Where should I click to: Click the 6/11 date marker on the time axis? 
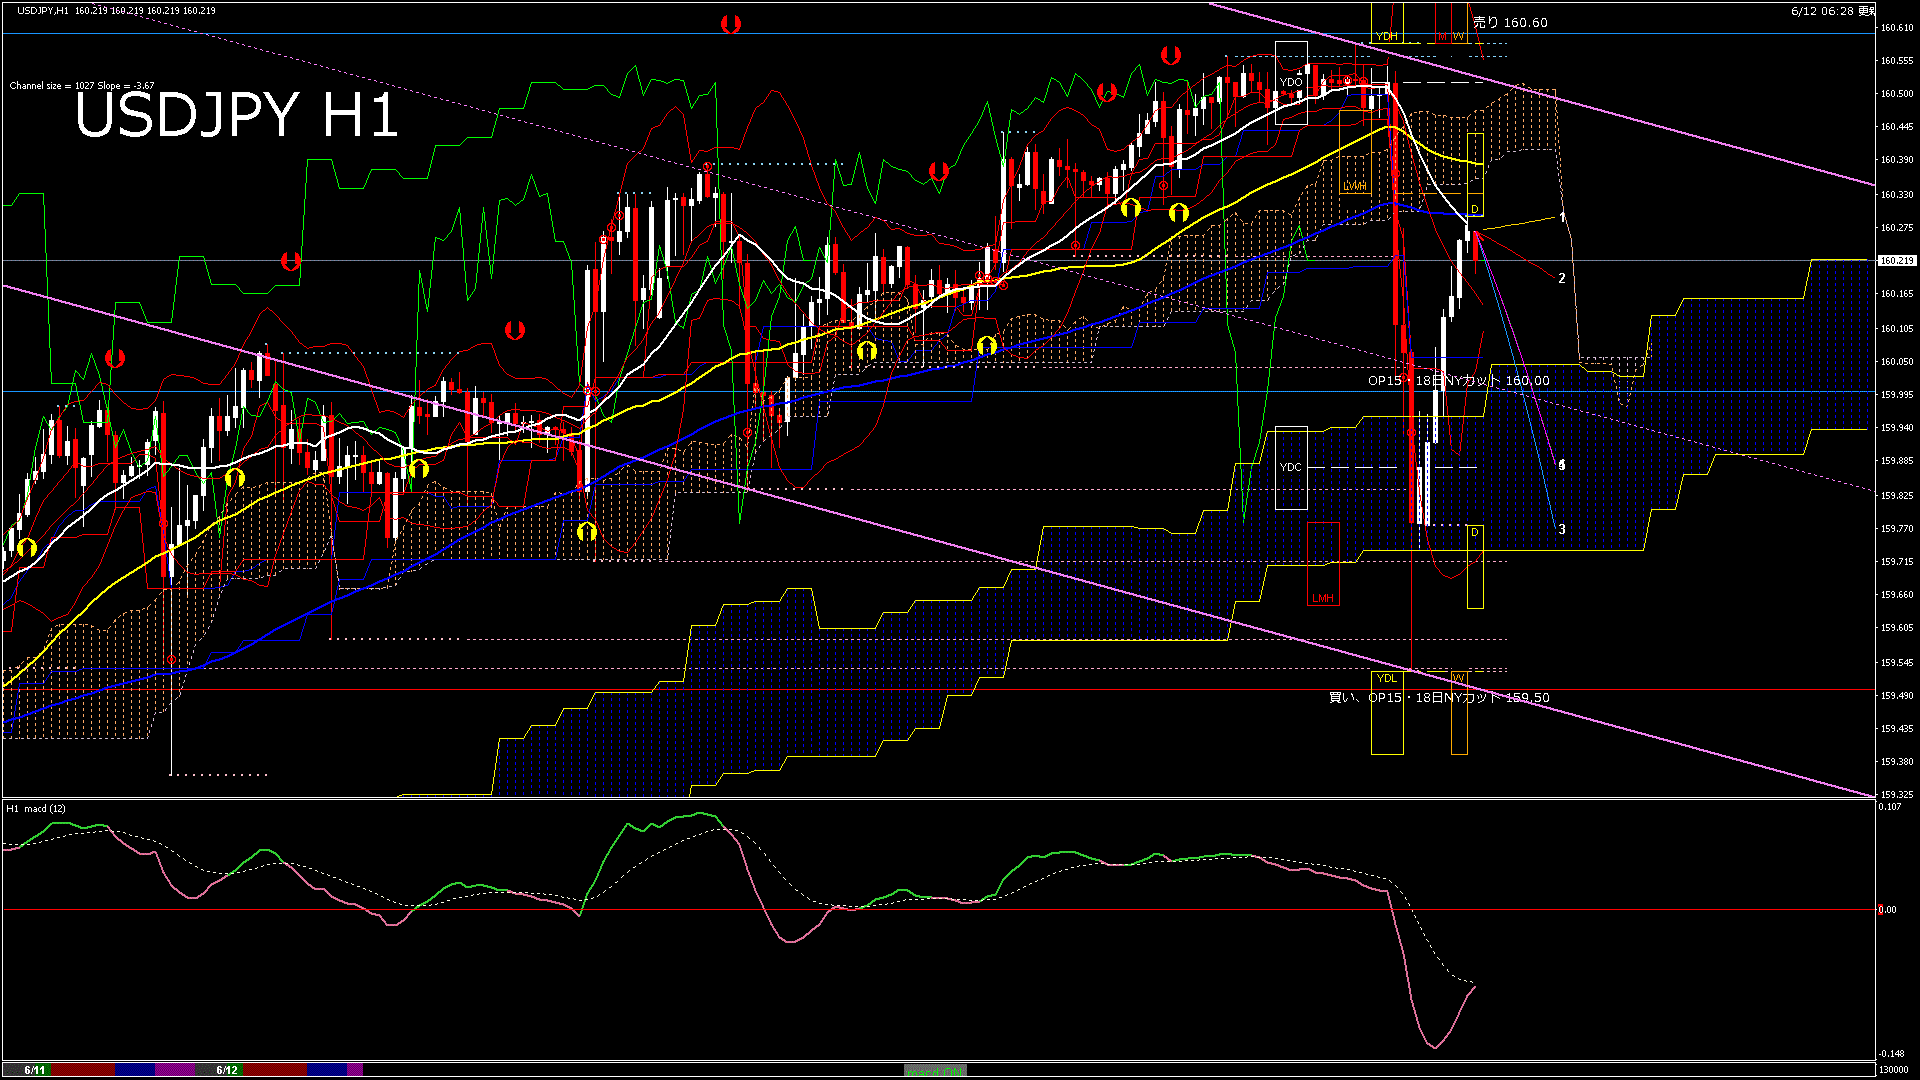click(34, 1070)
